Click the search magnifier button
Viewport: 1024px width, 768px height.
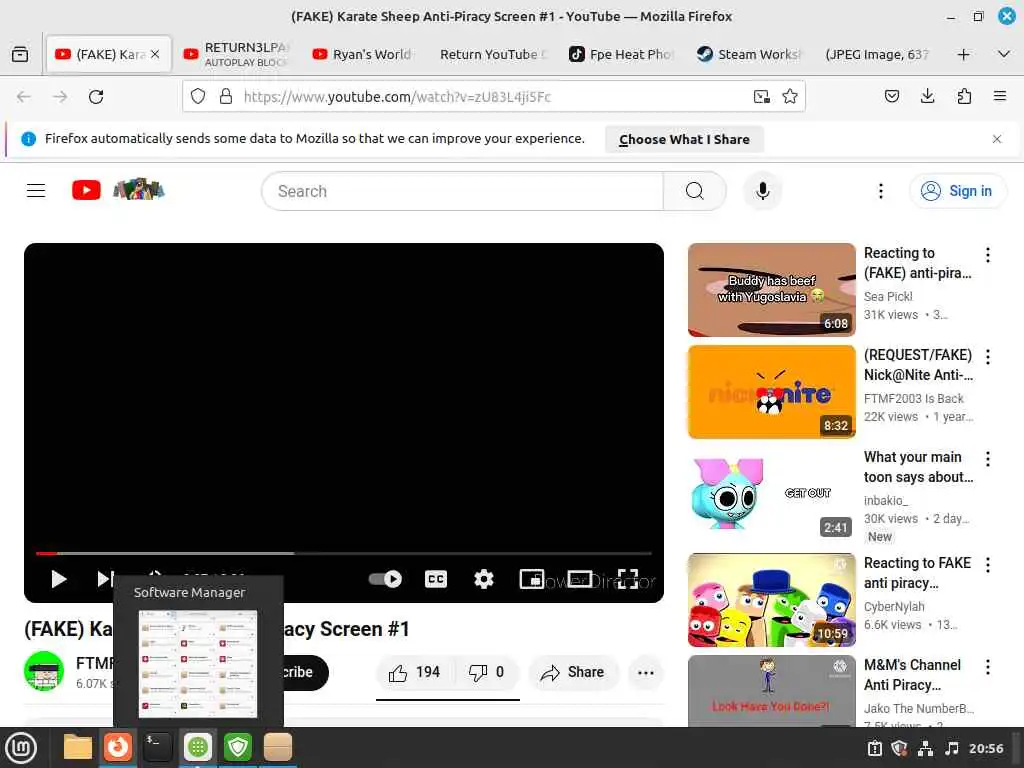[695, 191]
